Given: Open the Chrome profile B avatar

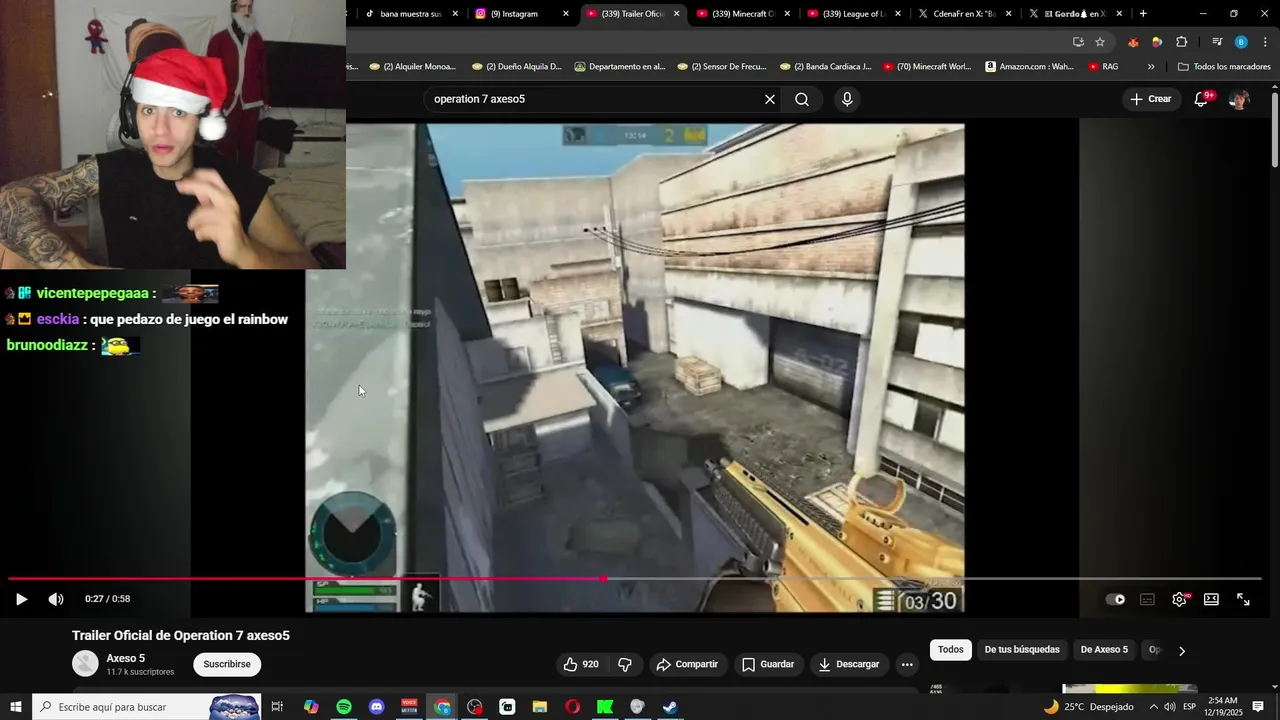Looking at the screenshot, I should (1241, 42).
